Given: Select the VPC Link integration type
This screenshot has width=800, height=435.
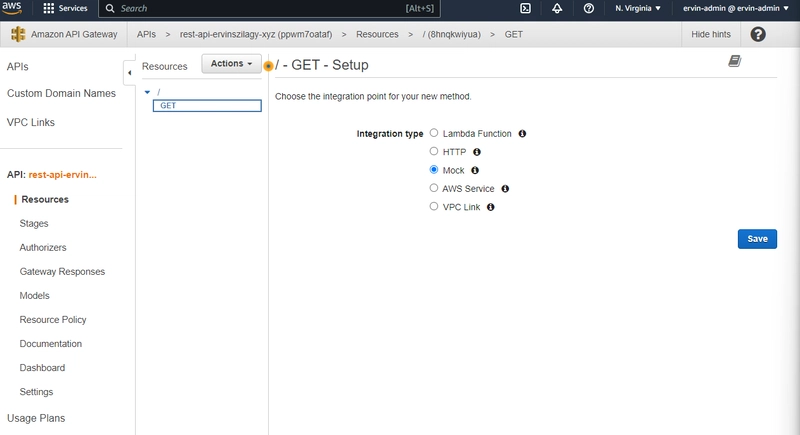Looking at the screenshot, I should (434, 207).
